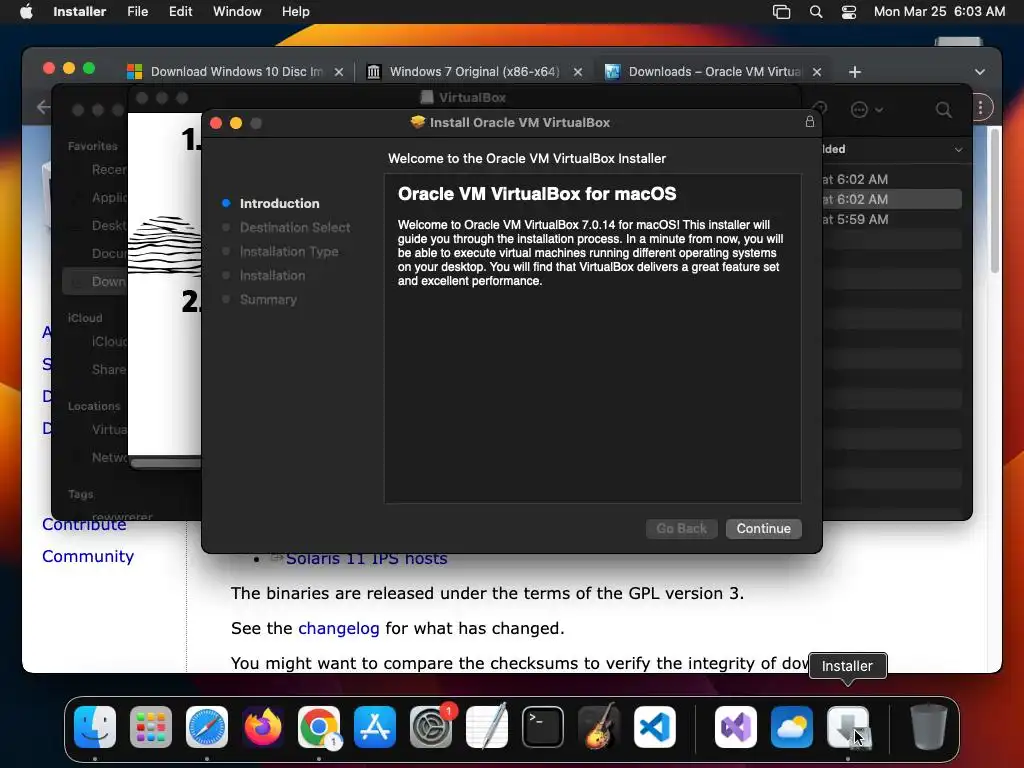
Task: Open the cloud app icon in Dock
Action: pyautogui.click(x=792, y=727)
